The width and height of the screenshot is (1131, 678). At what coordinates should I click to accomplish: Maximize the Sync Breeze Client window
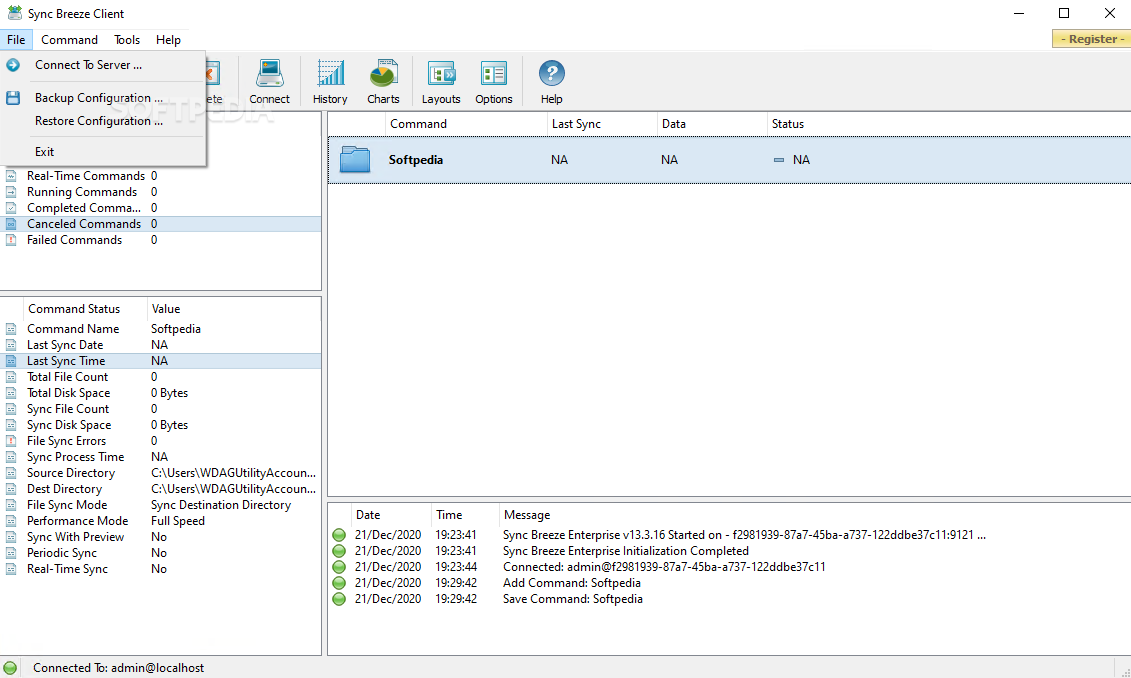point(1064,13)
